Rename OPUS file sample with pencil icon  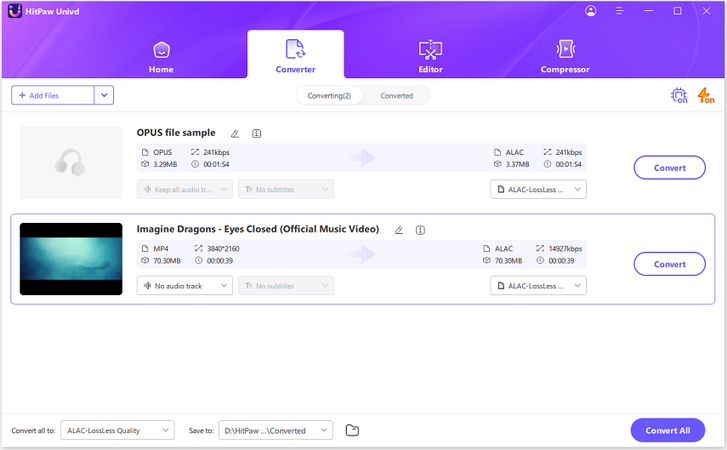point(235,134)
